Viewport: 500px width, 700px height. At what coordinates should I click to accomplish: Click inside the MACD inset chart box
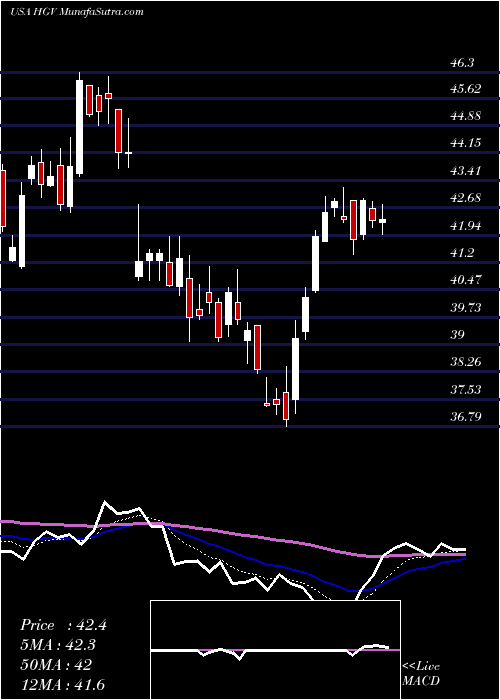point(275,650)
